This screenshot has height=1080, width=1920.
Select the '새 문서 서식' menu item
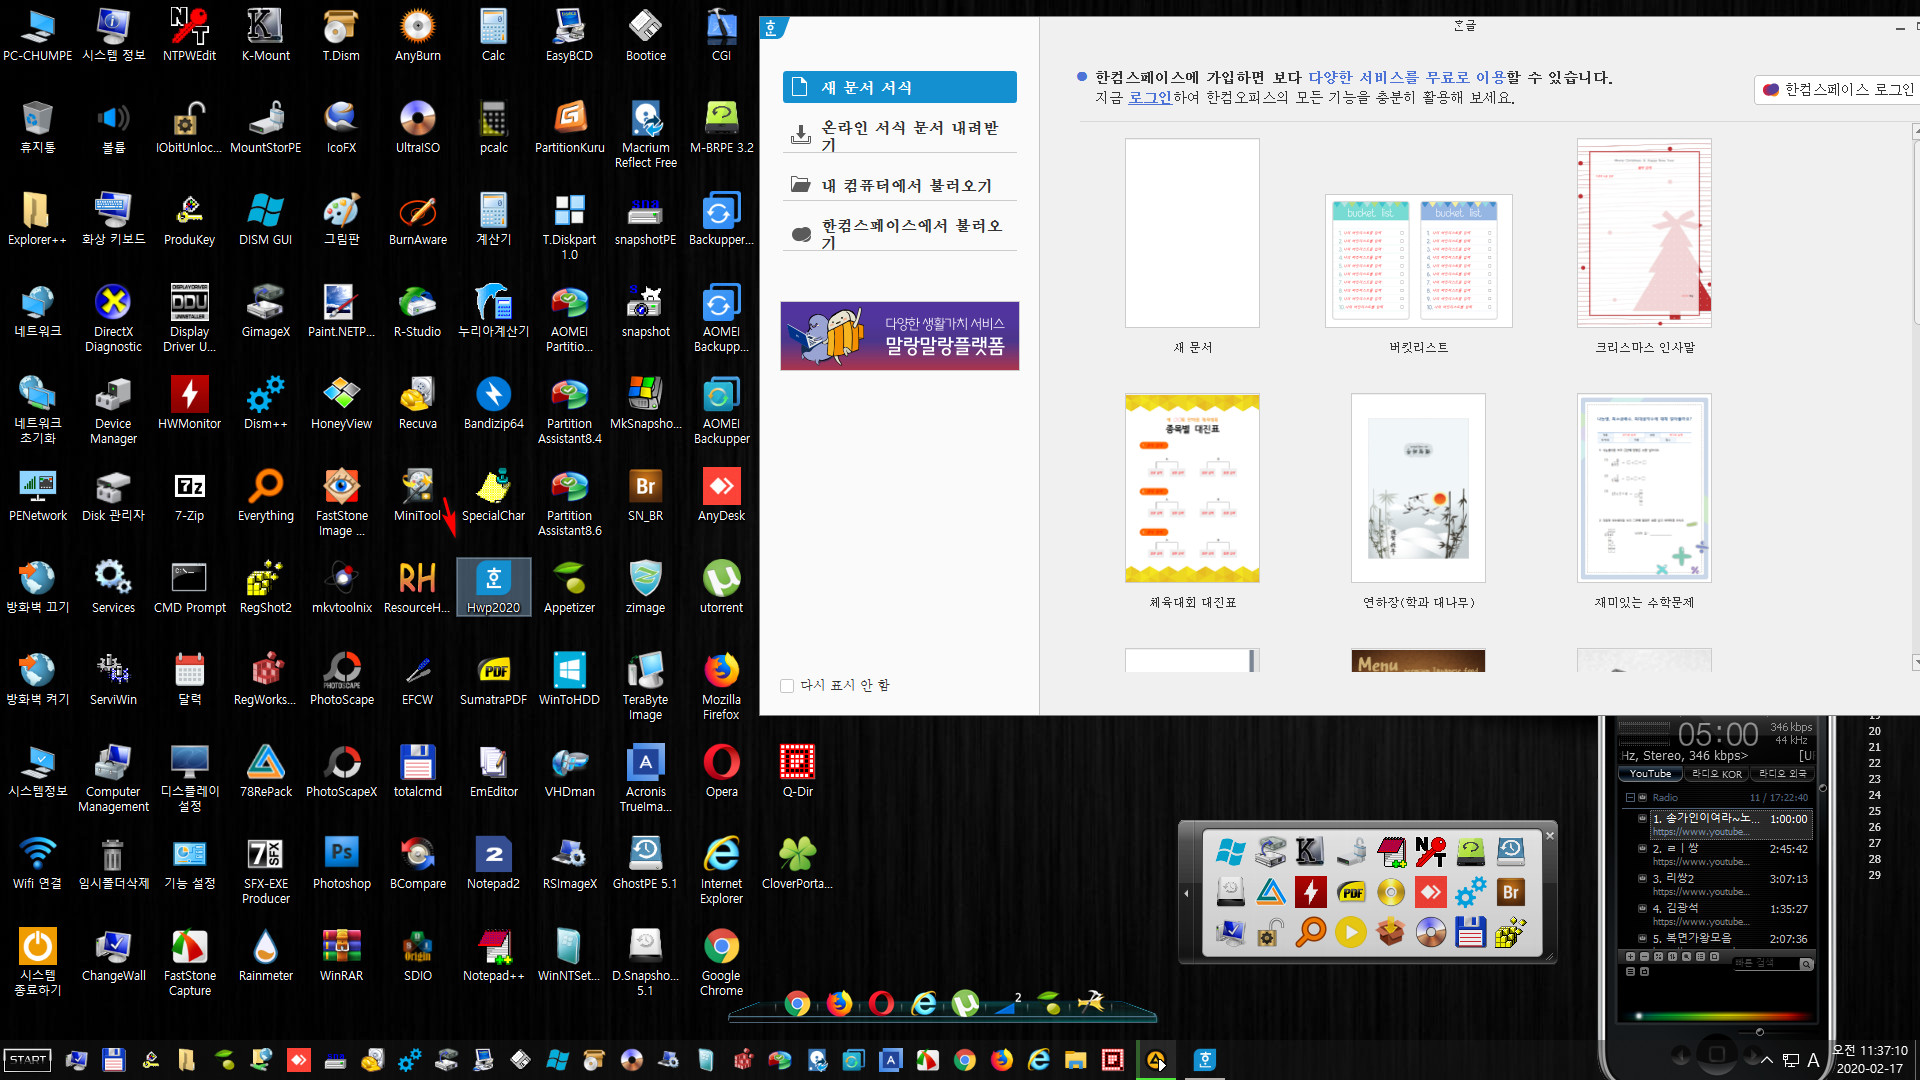pos(900,87)
